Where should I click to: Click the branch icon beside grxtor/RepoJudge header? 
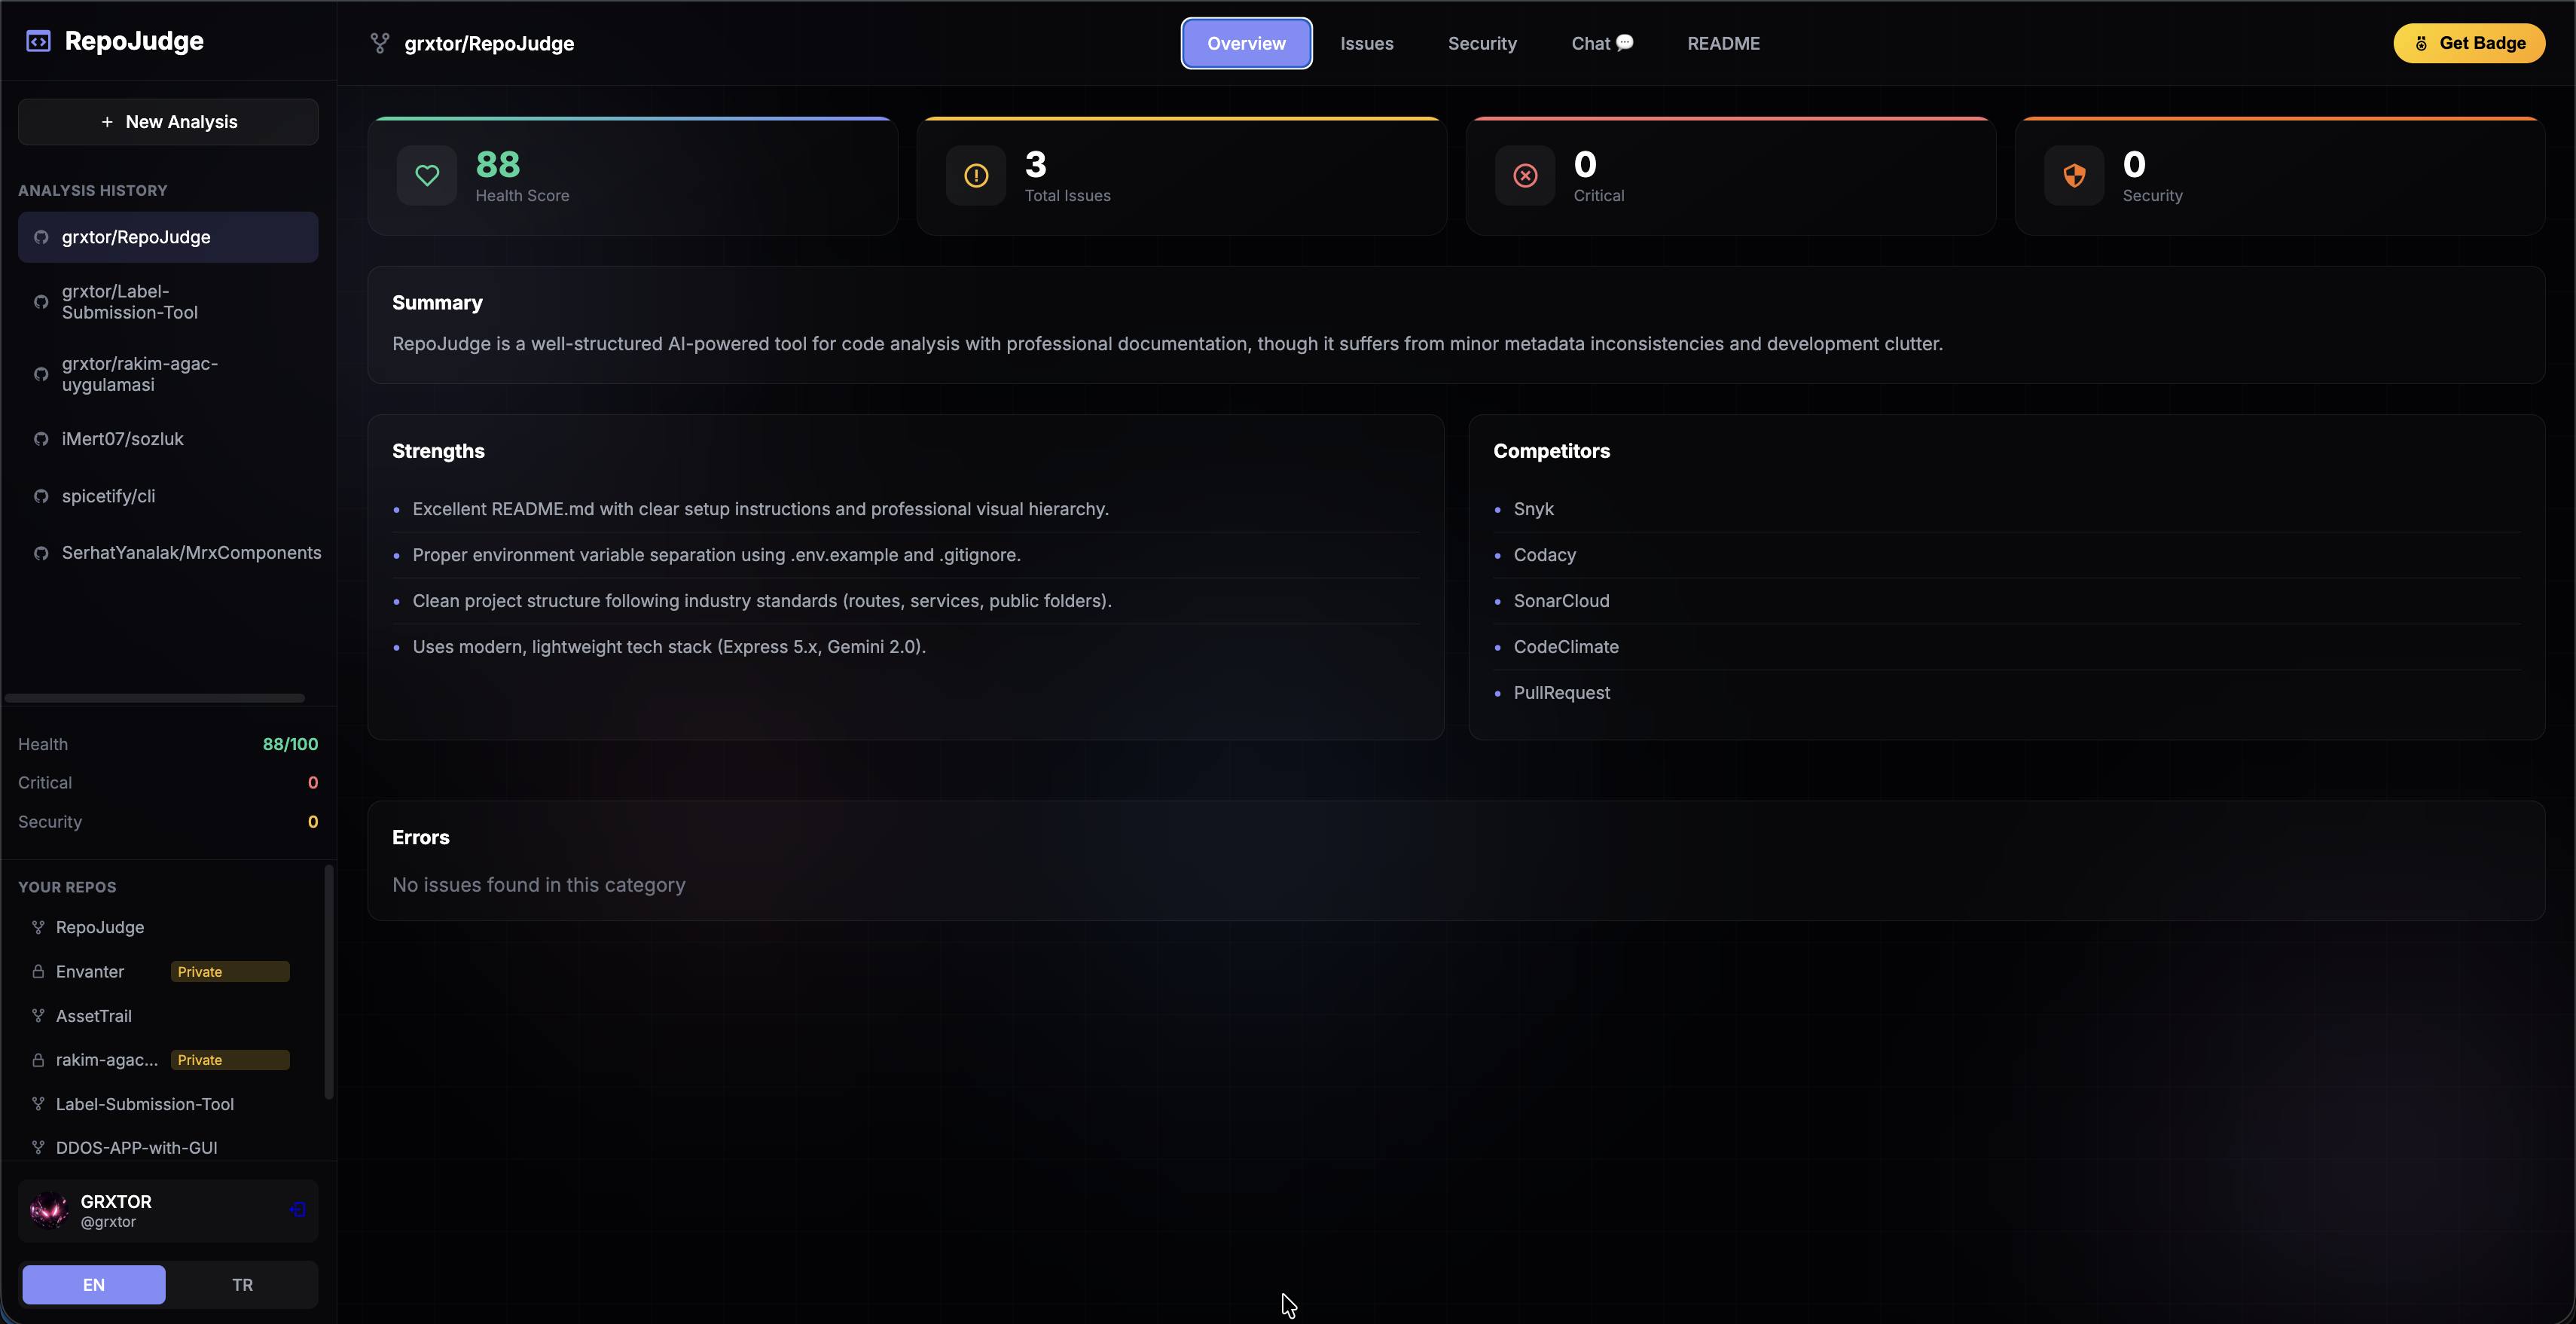pos(380,43)
